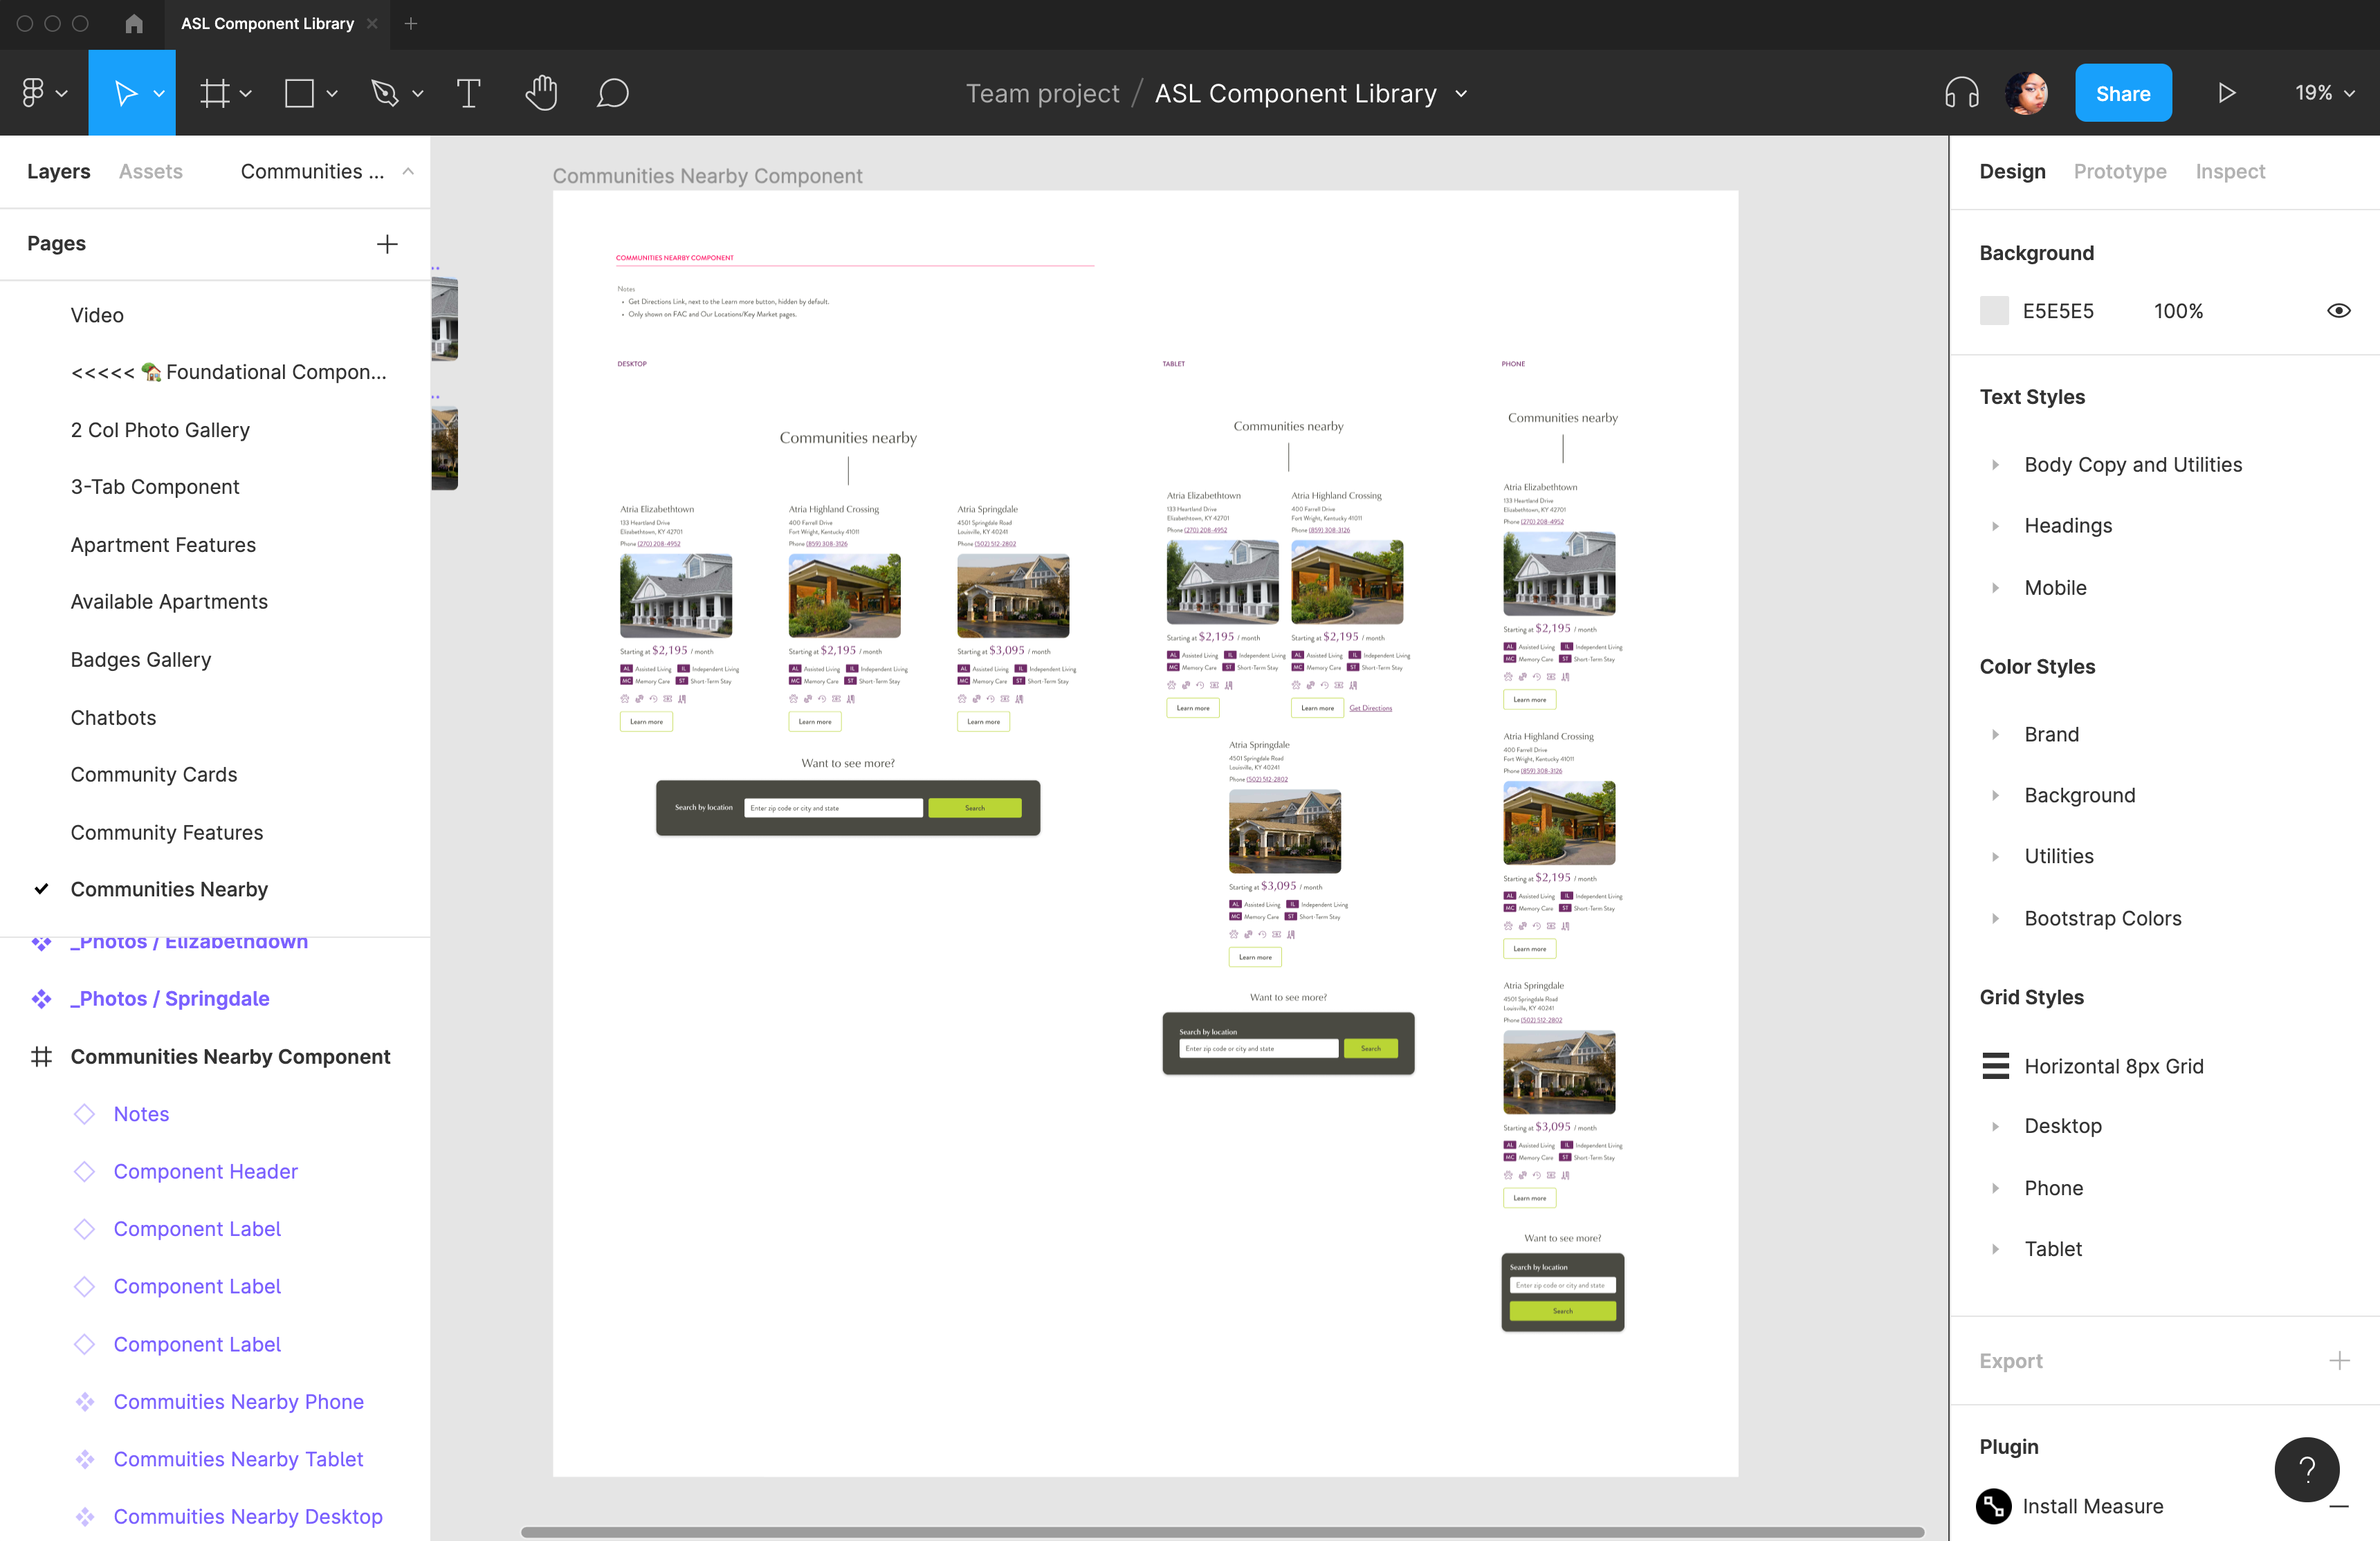The height and width of the screenshot is (1541, 2380).
Task: Click the frame icon beside Communities Nearby Component
Action: tap(41, 1057)
